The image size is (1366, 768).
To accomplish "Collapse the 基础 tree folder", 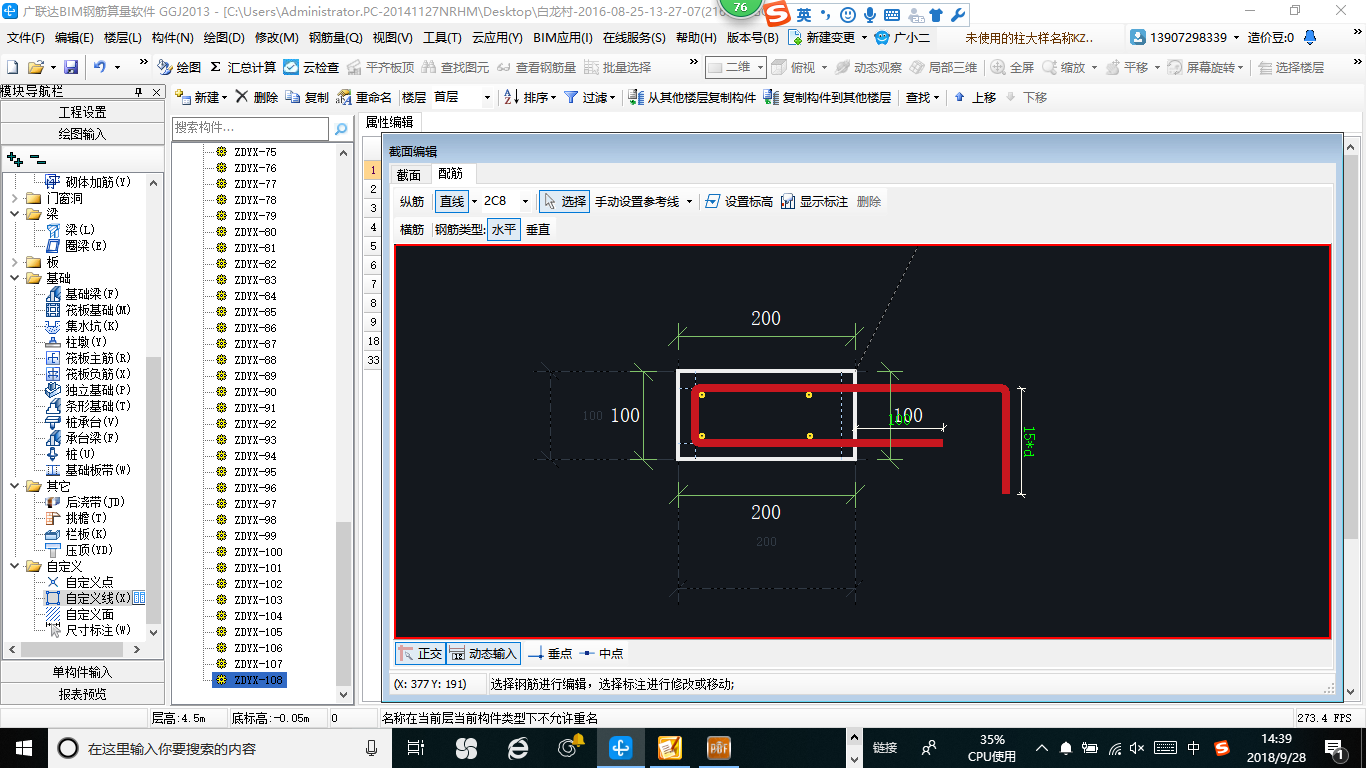I will (x=15, y=278).
